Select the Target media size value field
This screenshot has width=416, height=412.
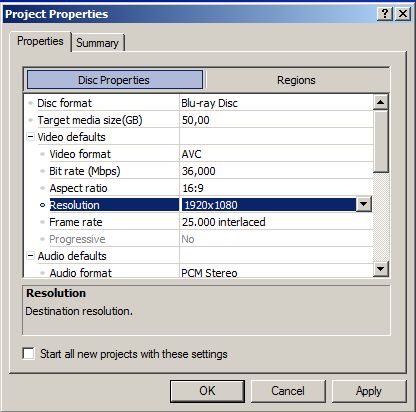tap(276, 120)
